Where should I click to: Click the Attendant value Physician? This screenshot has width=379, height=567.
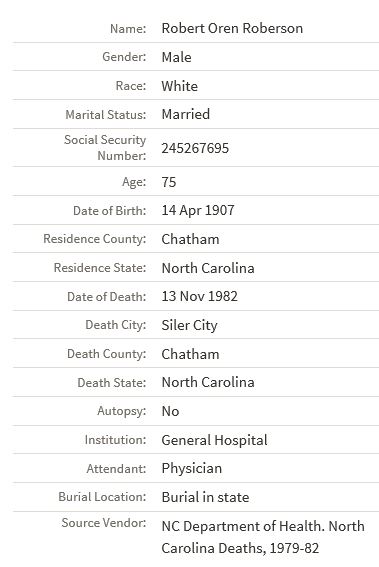point(192,469)
